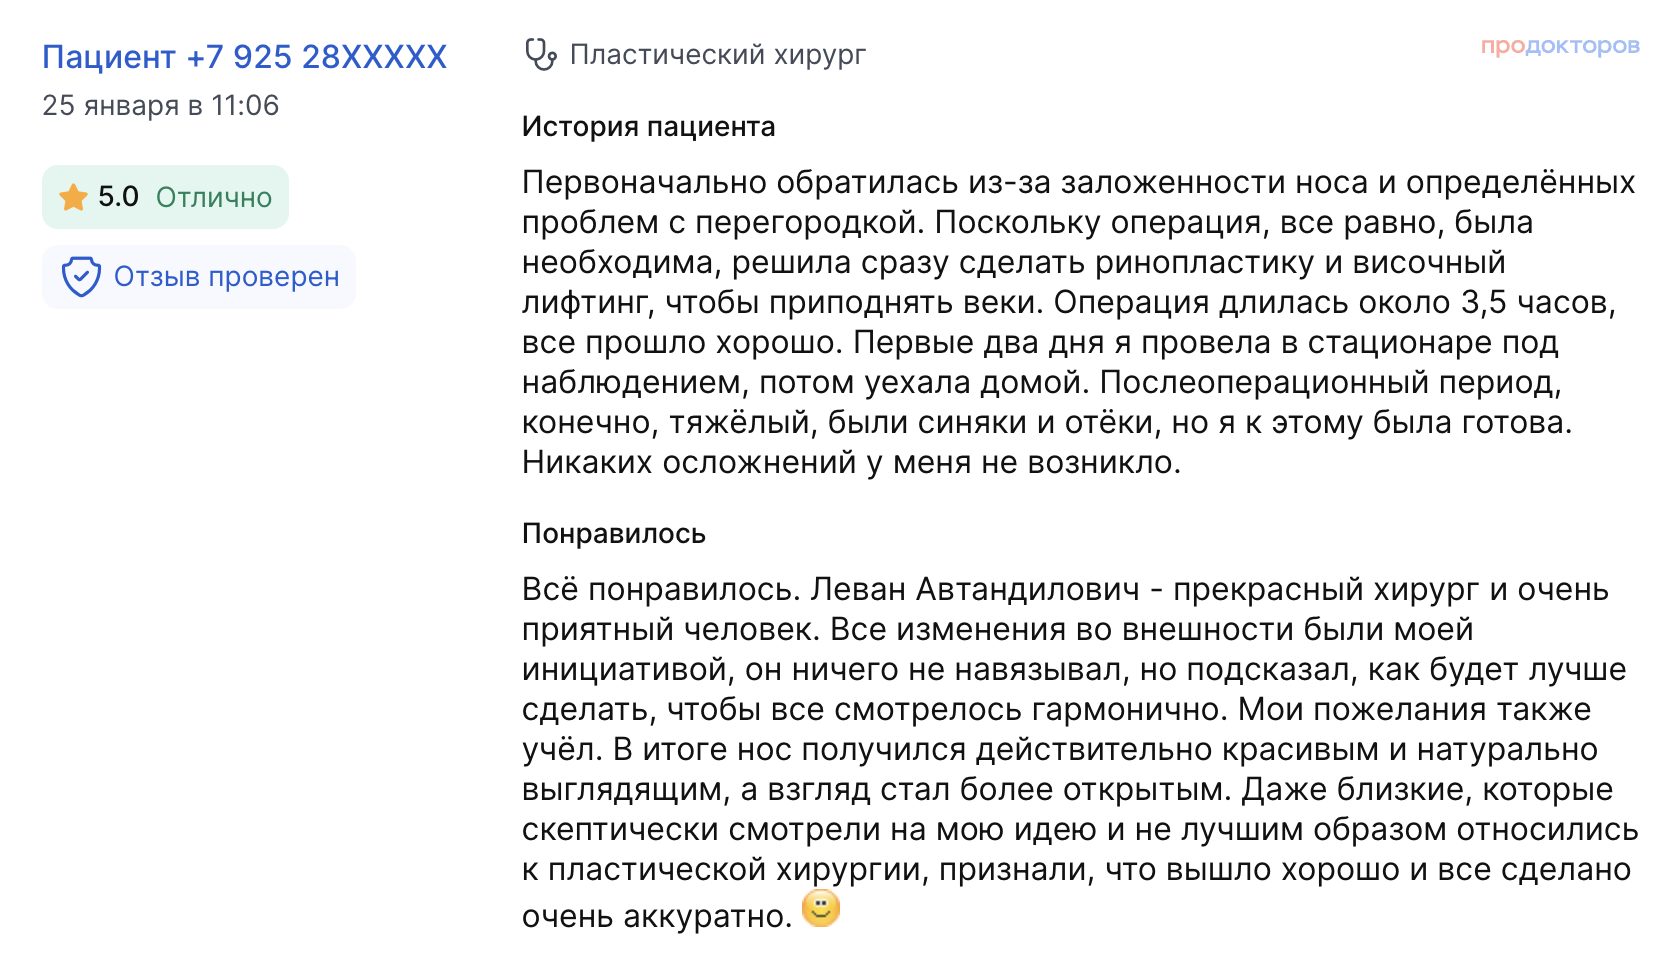Click the gold star rating icon

[x=73, y=197]
